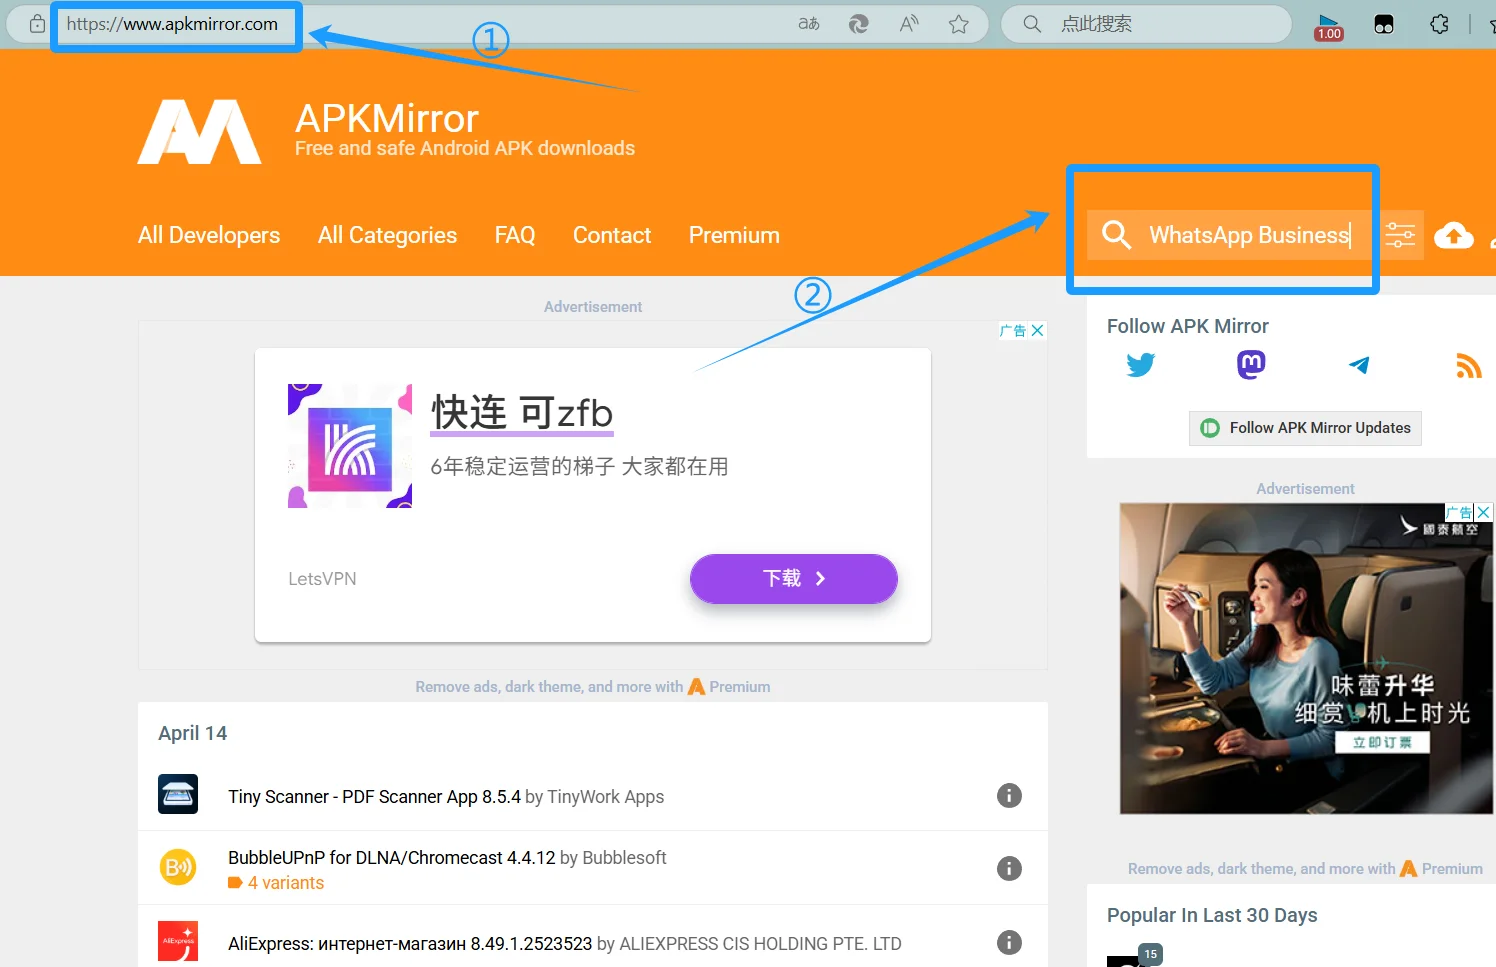The width and height of the screenshot is (1496, 967).
Task: Click the Tiny Scanner app icon
Action: tap(178, 794)
